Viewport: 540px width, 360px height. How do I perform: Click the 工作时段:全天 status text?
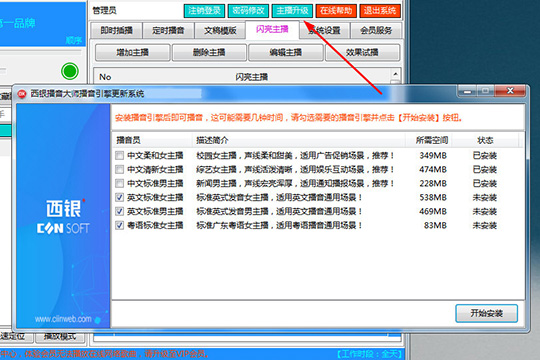[x=369, y=354]
